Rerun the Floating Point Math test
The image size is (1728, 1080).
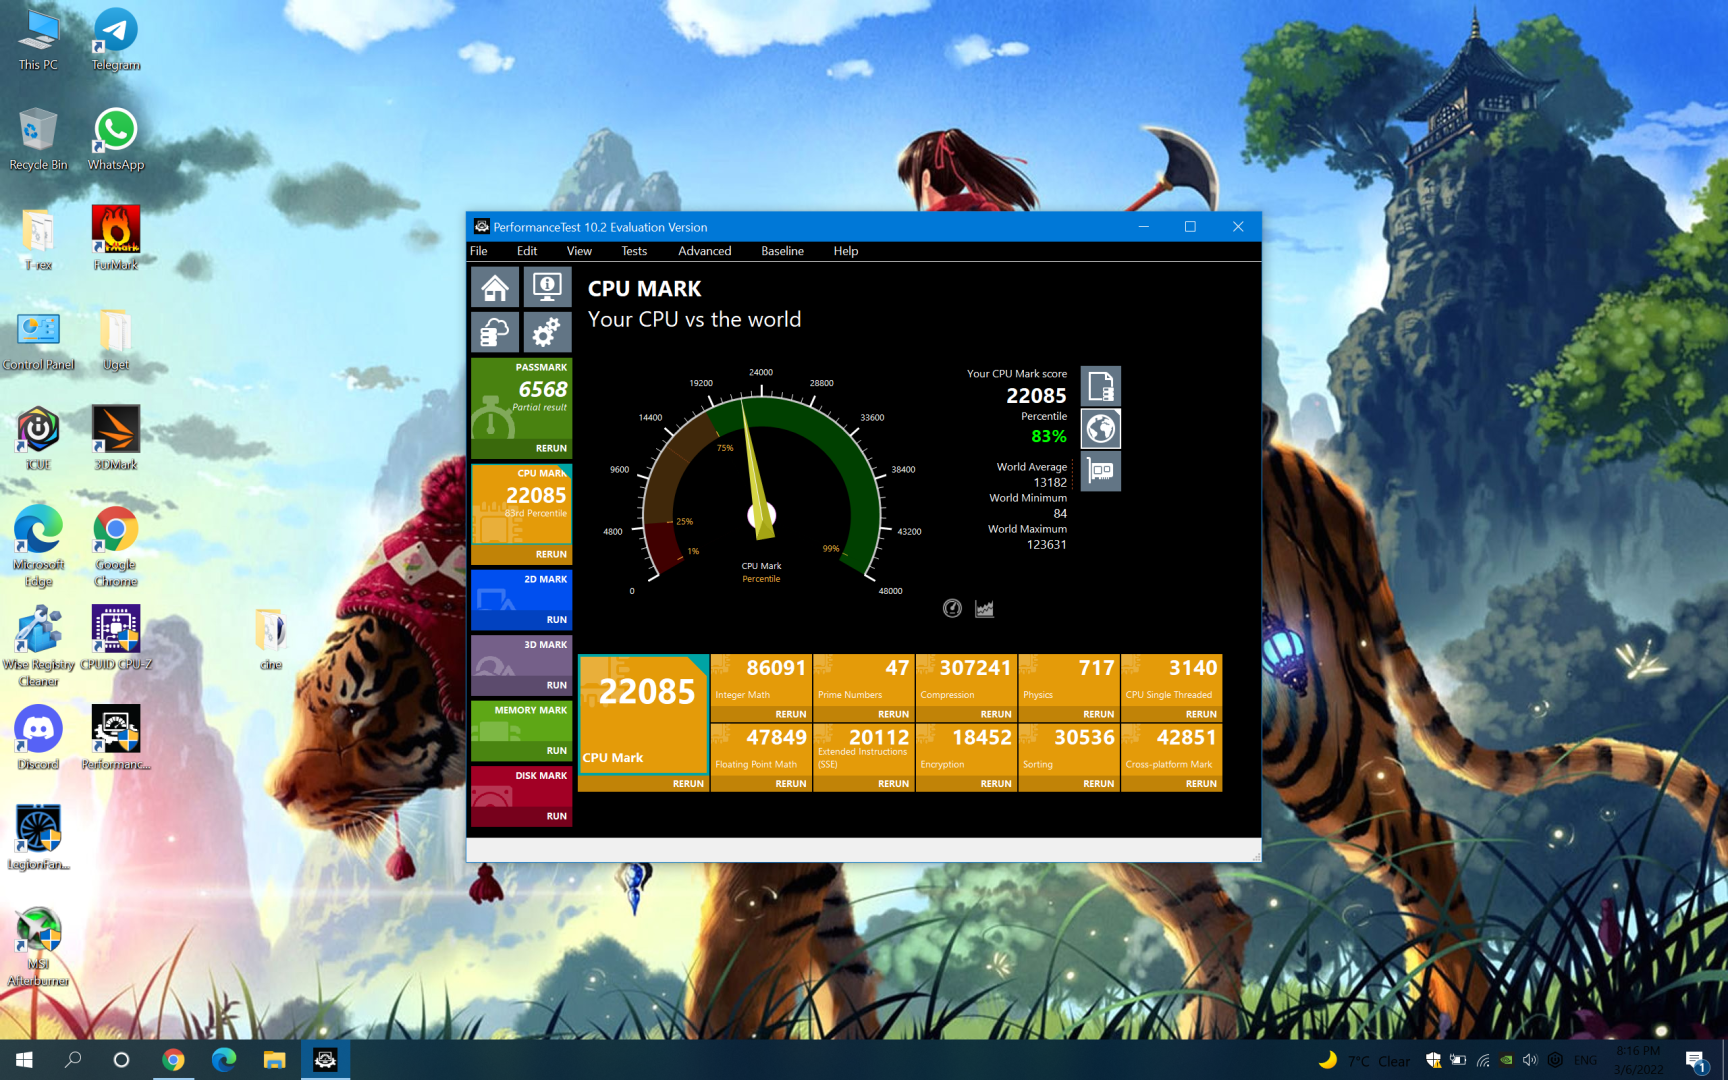pos(790,784)
